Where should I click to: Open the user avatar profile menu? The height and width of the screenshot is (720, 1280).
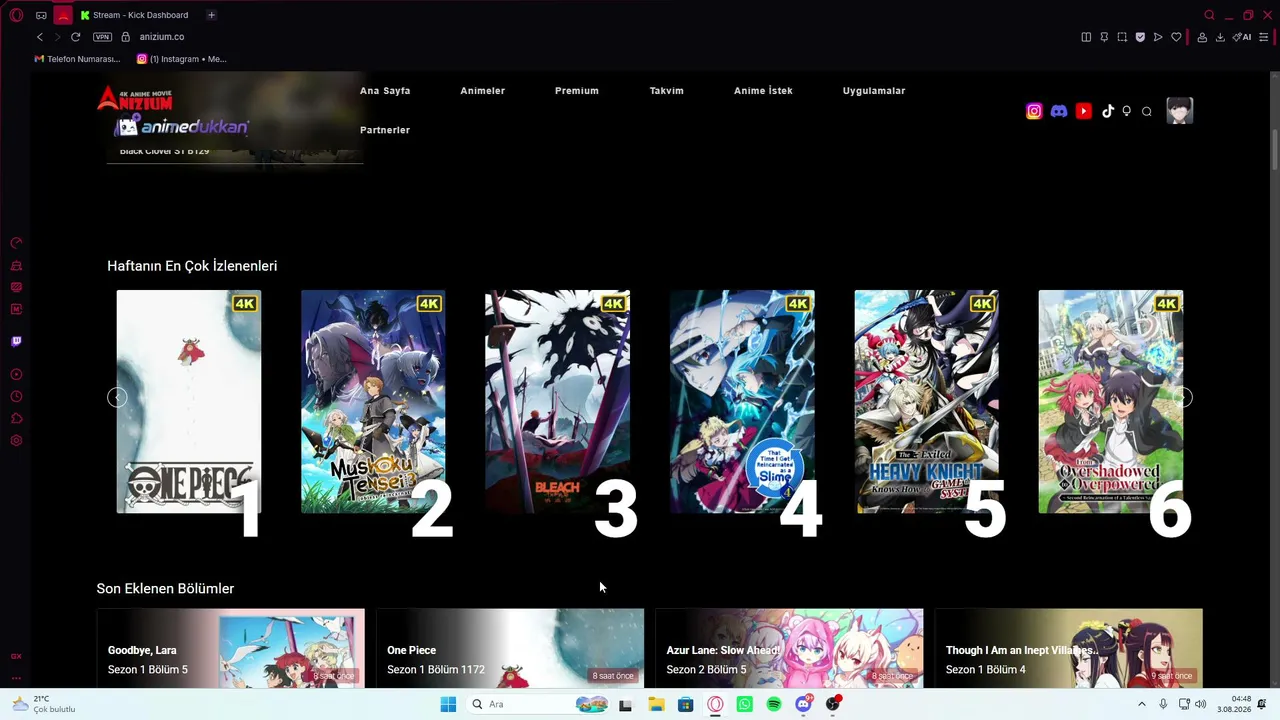pyautogui.click(x=1180, y=111)
